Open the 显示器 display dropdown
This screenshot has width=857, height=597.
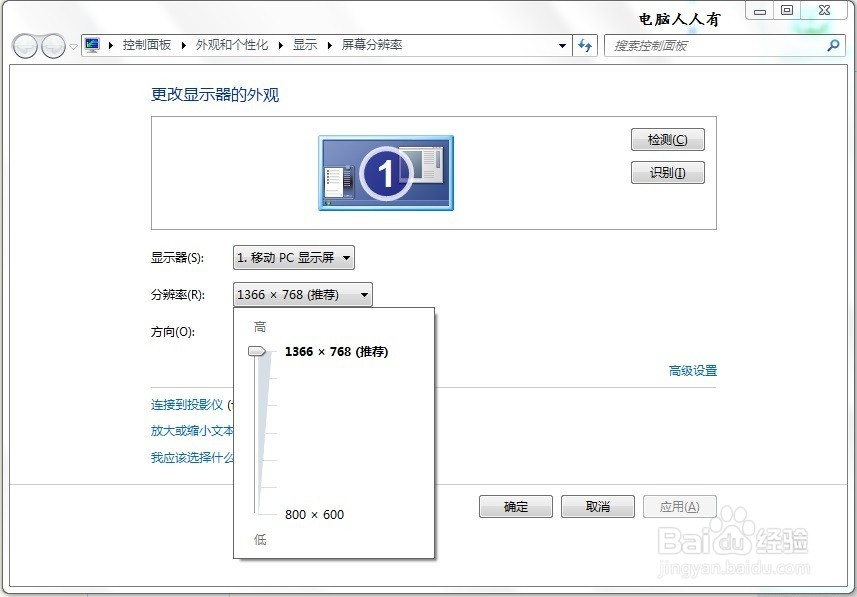click(x=294, y=257)
